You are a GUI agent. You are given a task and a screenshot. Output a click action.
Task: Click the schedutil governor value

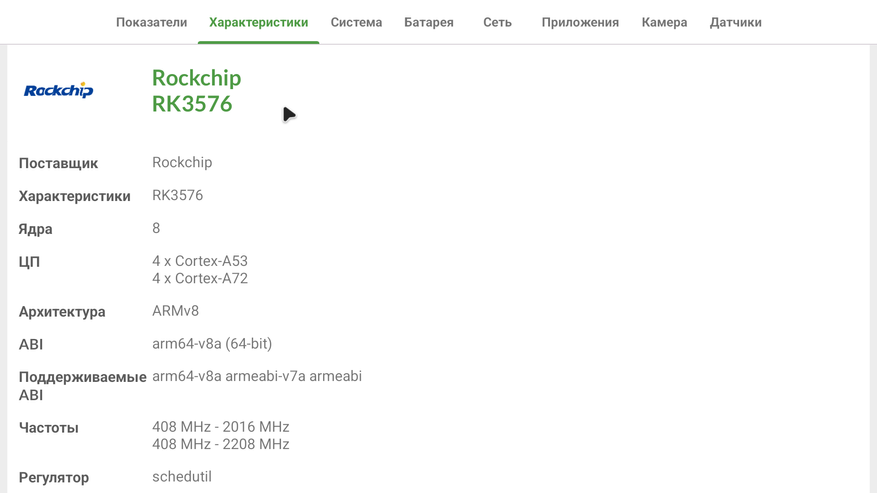pos(181,477)
